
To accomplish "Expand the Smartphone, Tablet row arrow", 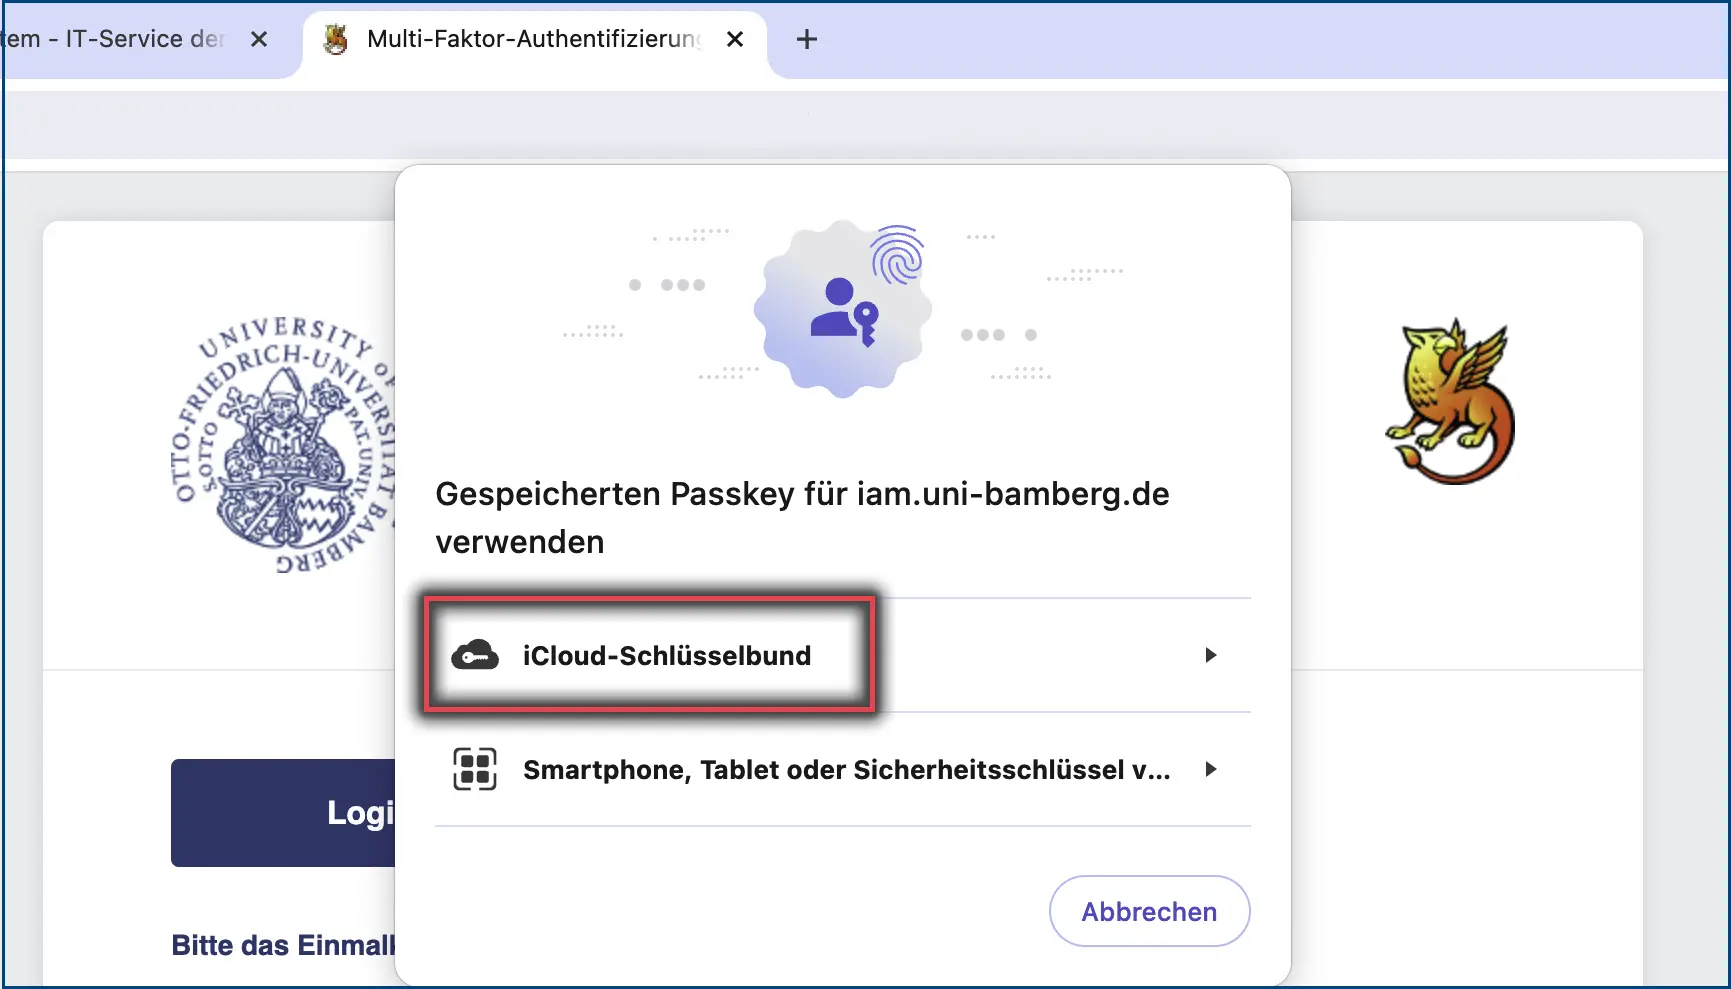I will tap(1210, 769).
